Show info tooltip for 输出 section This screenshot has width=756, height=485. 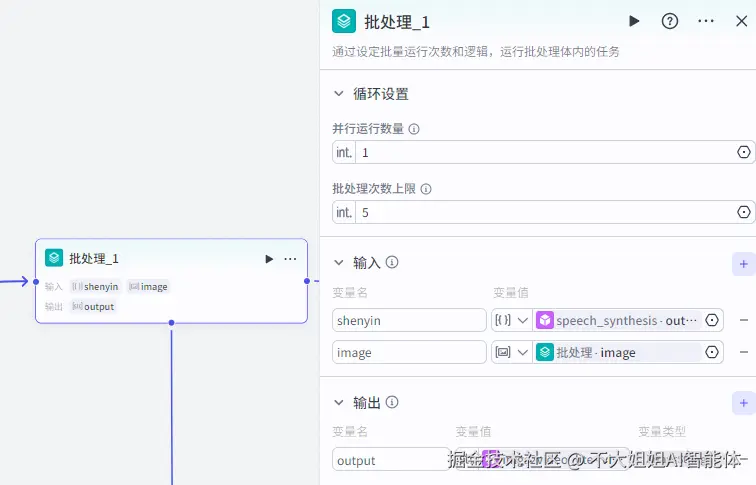(x=392, y=402)
